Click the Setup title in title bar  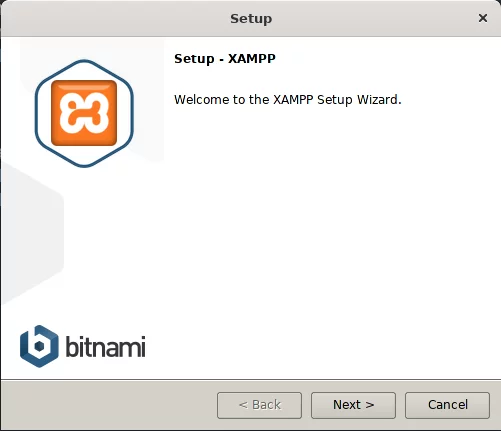(251, 19)
